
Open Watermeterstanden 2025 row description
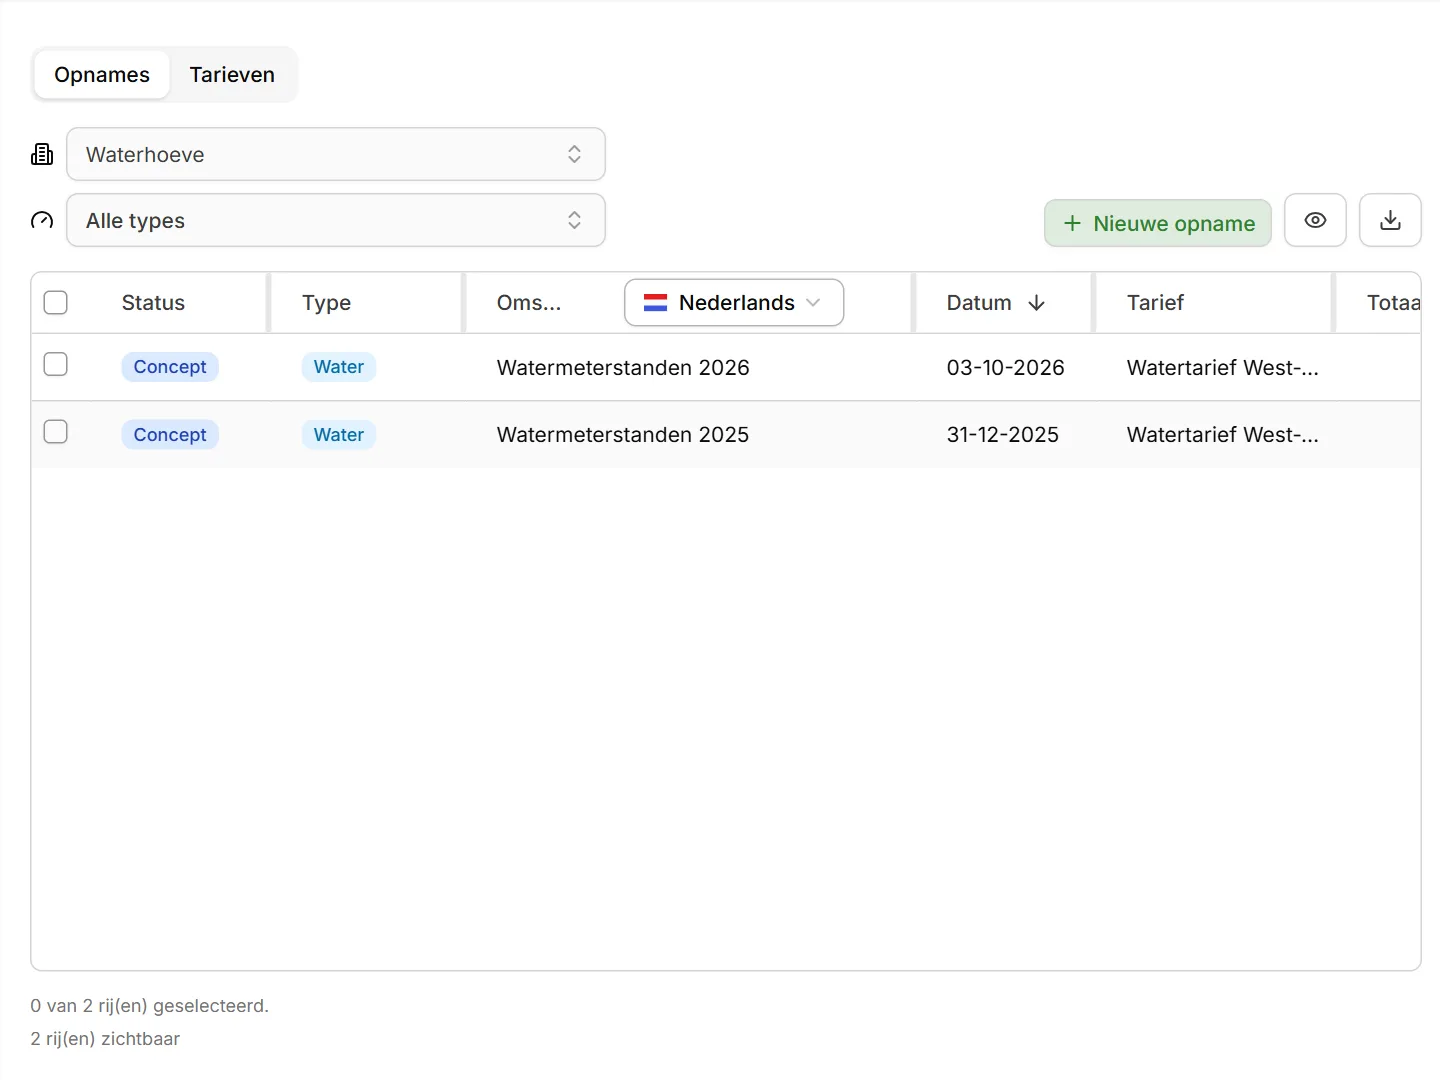[623, 435]
